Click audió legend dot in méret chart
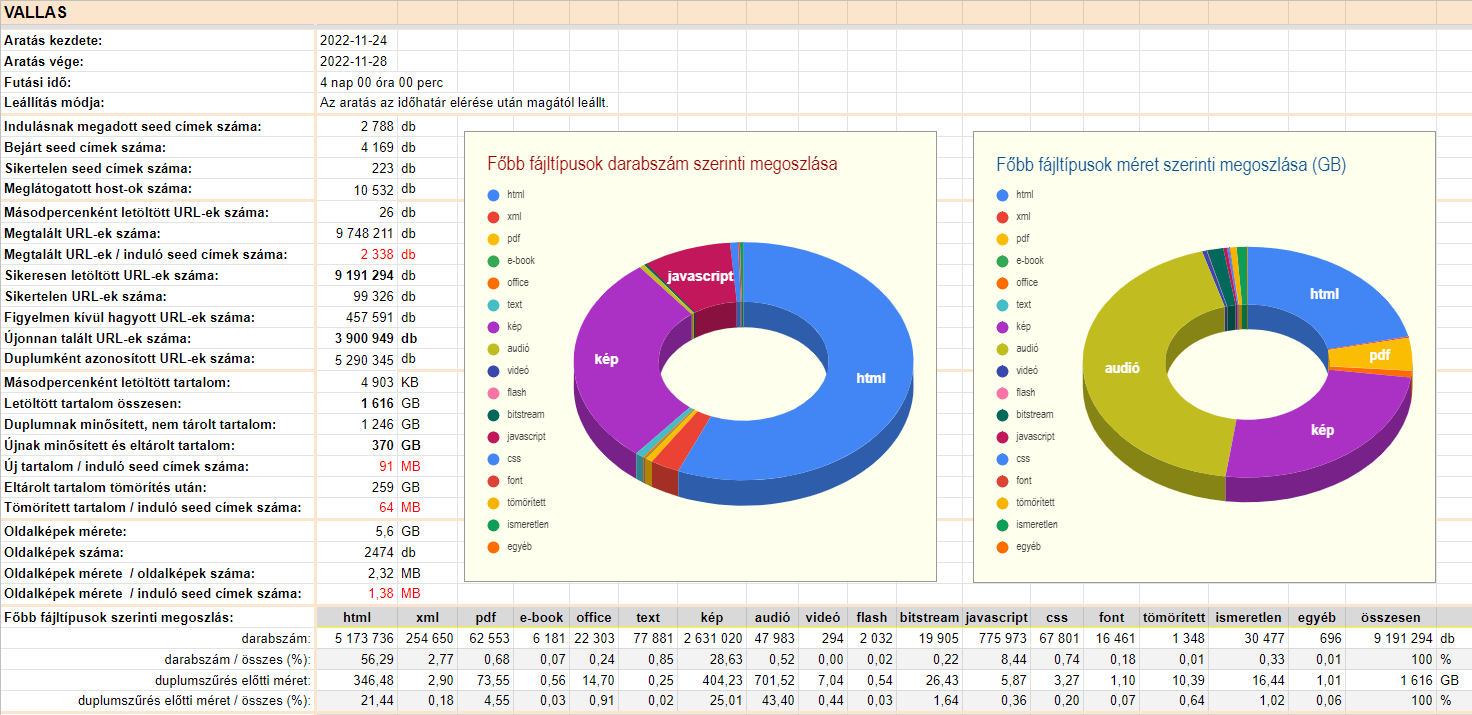The width and height of the screenshot is (1472, 715). tap(1002, 349)
